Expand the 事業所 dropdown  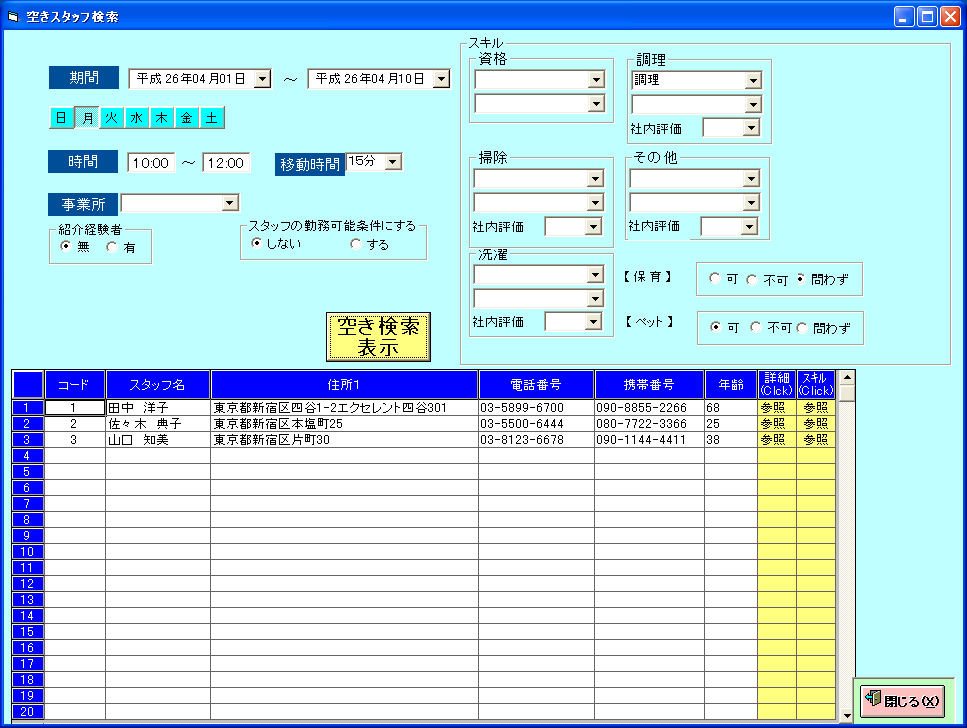(x=230, y=203)
